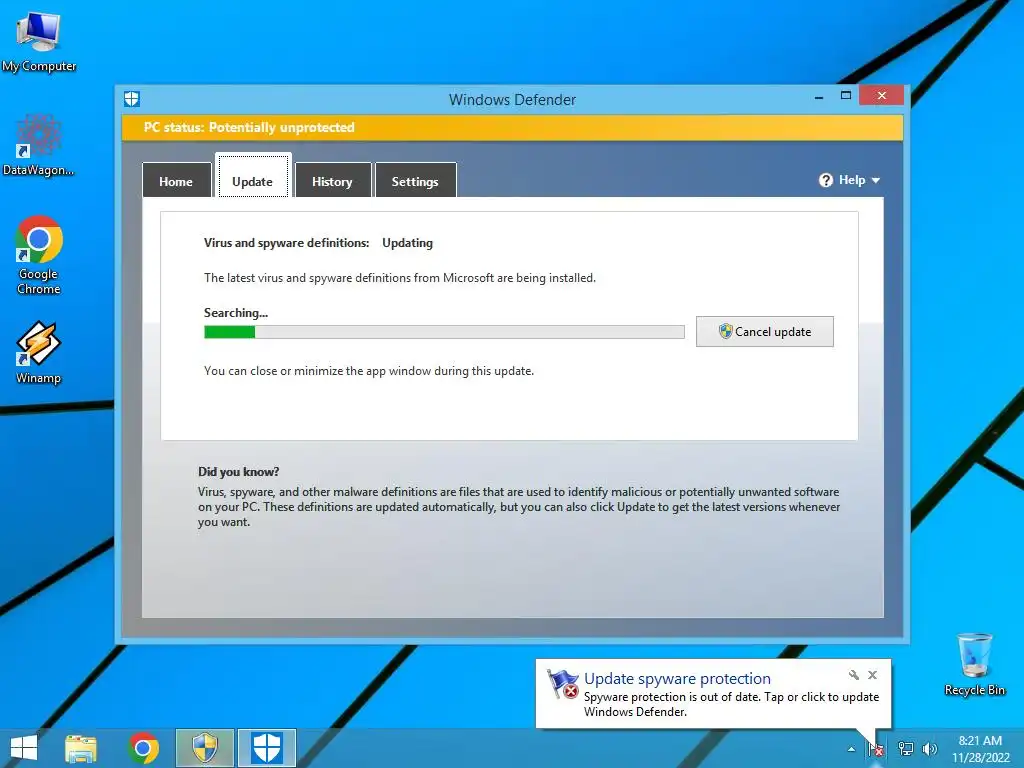Go to the Settings tab

(415, 181)
